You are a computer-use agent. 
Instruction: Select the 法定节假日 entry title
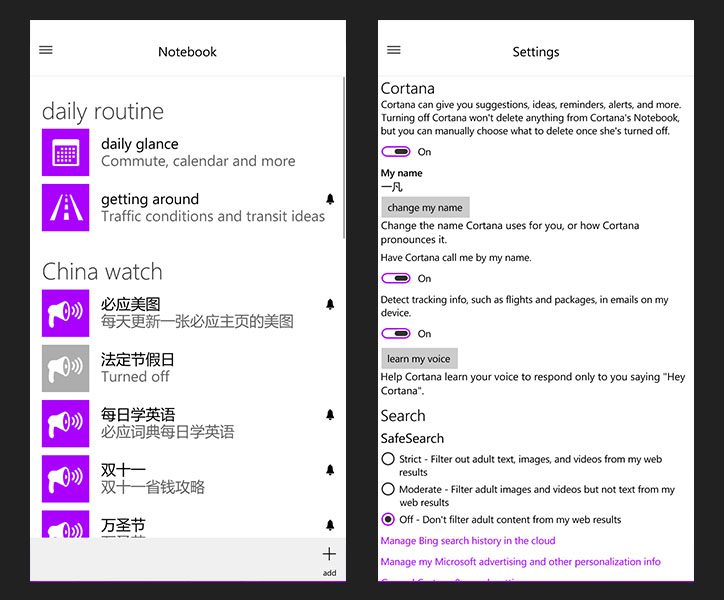click(x=138, y=359)
